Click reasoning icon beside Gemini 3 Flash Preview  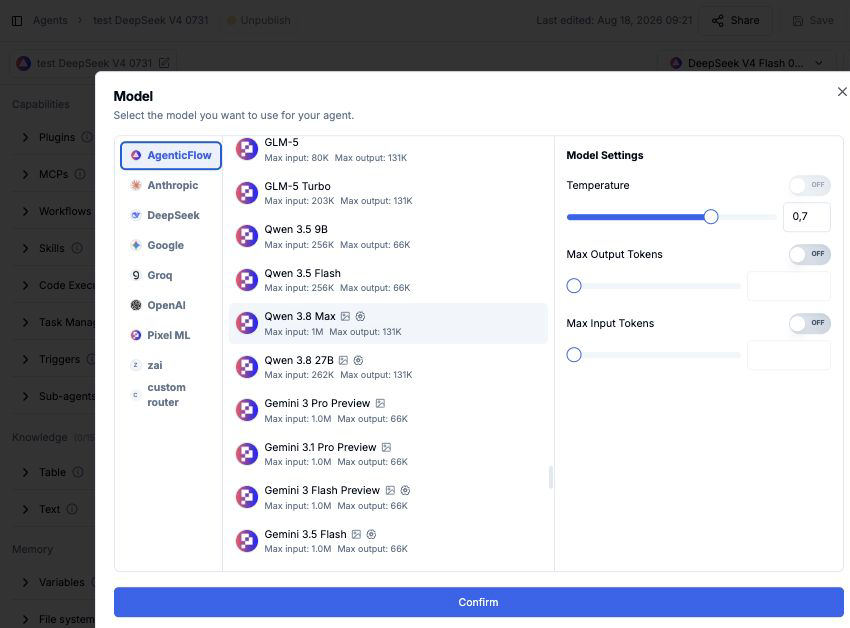(405, 490)
